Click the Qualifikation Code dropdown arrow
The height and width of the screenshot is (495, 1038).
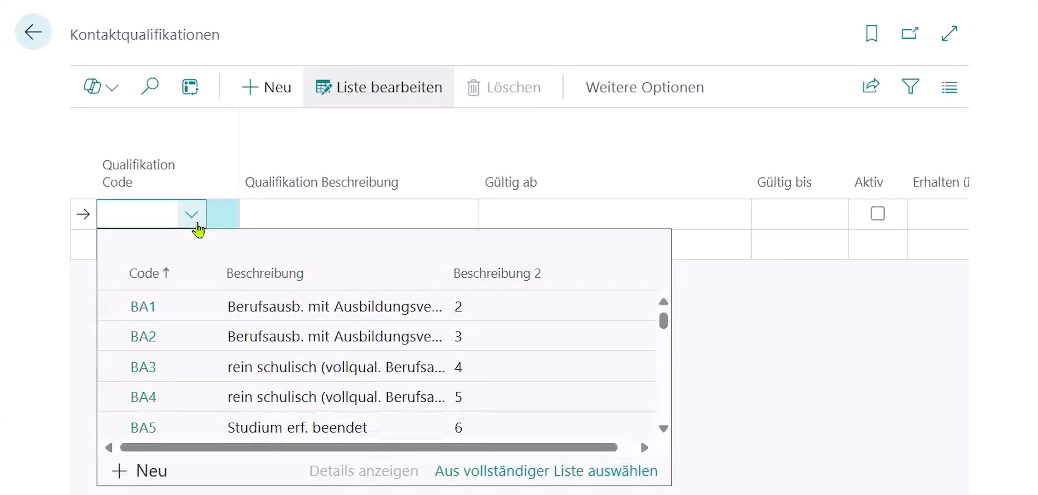191,214
